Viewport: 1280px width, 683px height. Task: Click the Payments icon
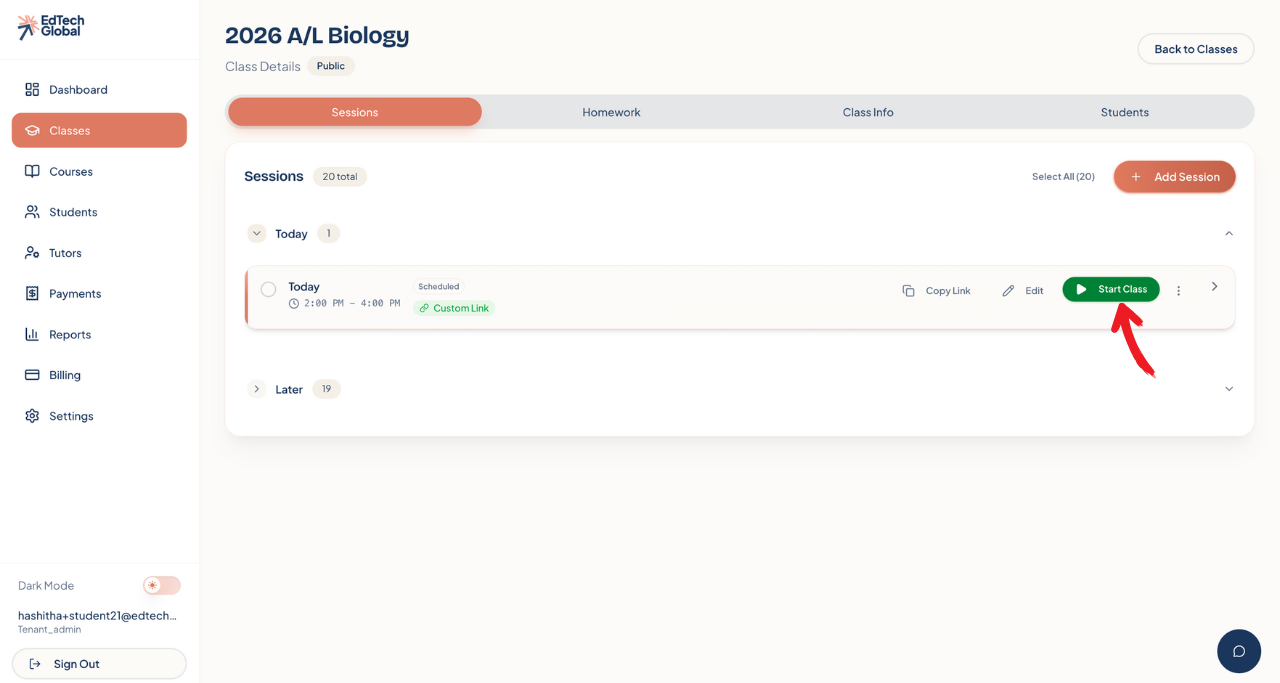32,294
